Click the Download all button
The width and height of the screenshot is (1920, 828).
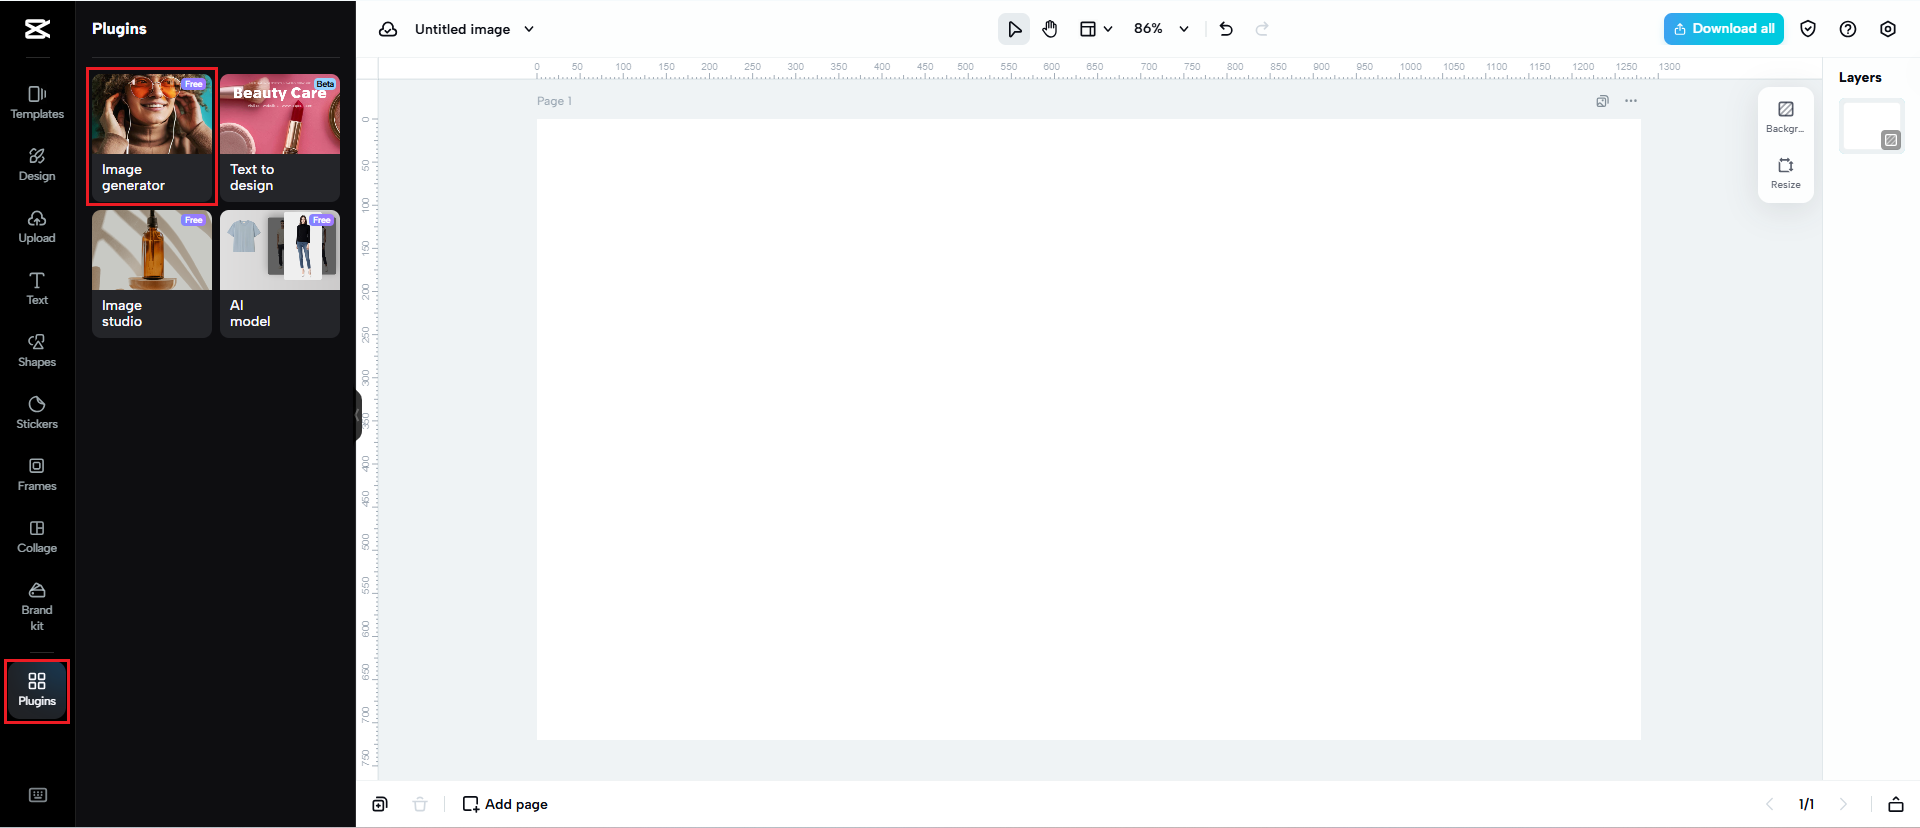1724,29
